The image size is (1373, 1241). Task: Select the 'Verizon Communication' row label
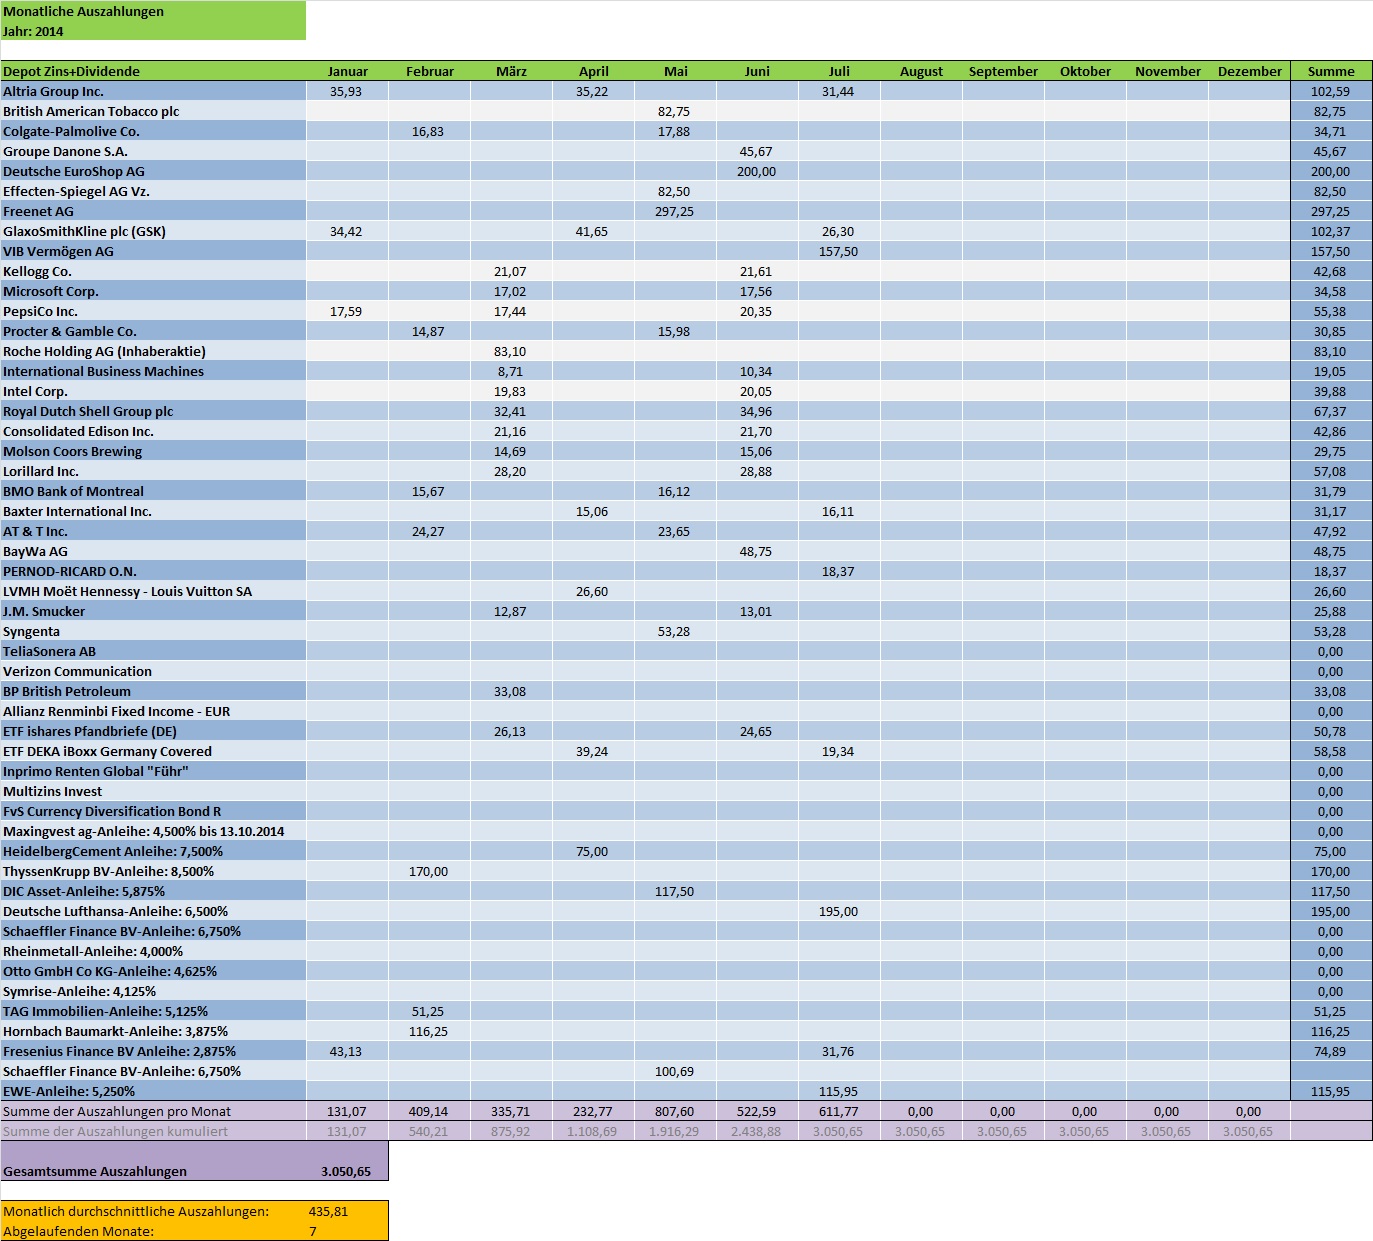coord(153,671)
